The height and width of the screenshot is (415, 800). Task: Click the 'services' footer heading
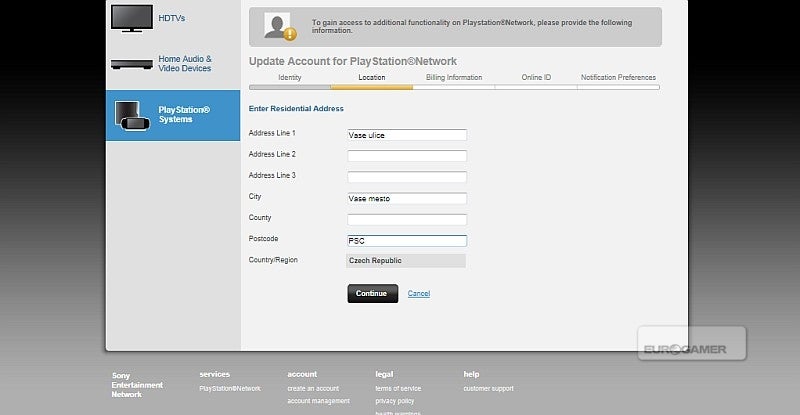[x=215, y=374]
